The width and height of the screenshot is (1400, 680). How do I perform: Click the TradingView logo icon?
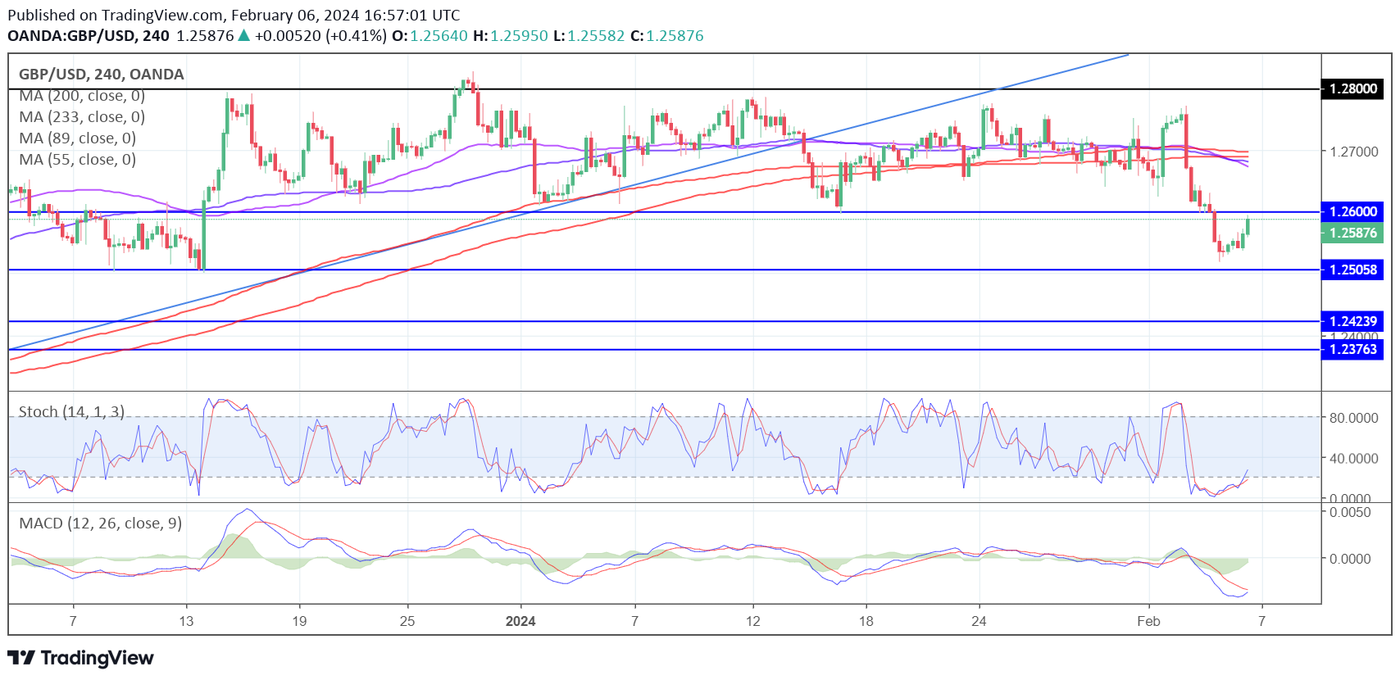coord(21,658)
